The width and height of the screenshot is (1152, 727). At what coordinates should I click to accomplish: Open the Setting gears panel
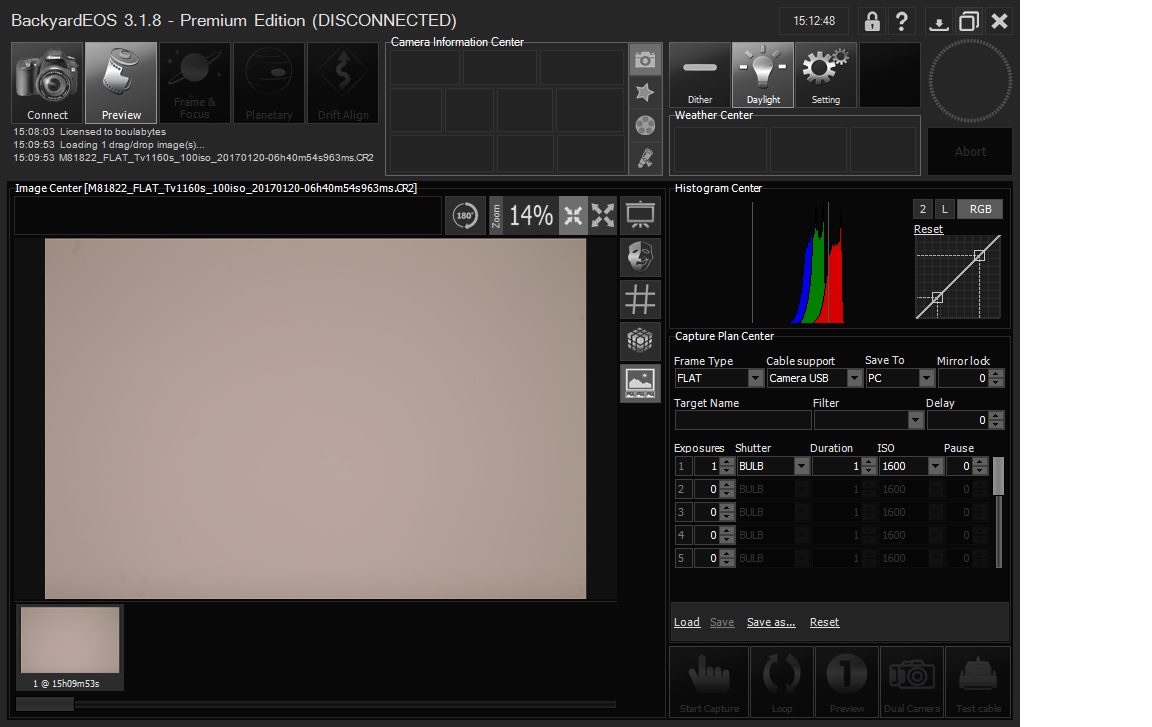825,75
